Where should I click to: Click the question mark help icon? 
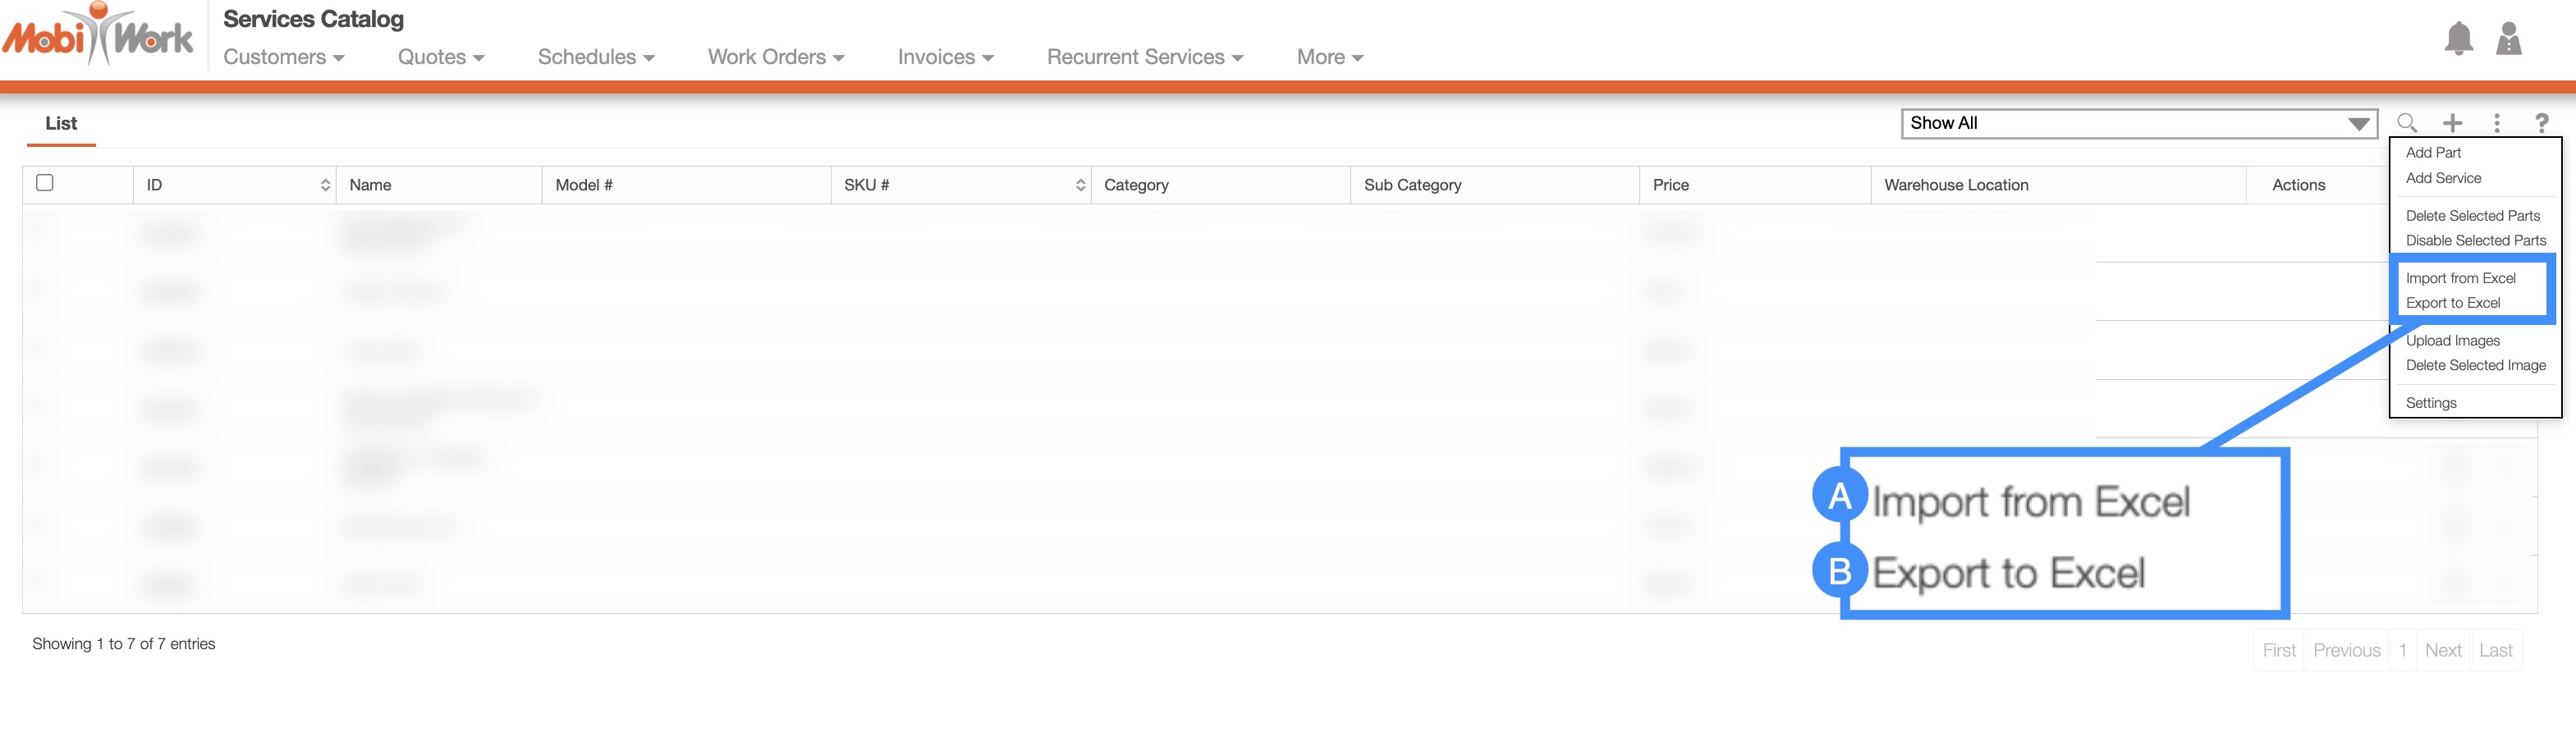tap(2541, 123)
